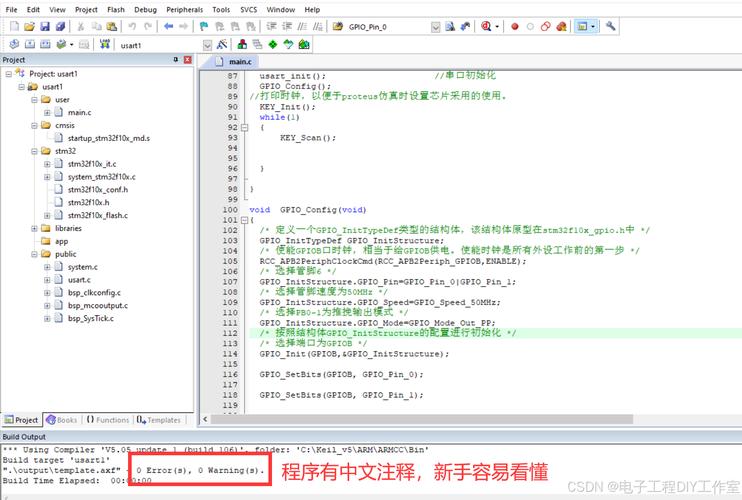Click code line 114 GPIO_Init call

point(354,354)
